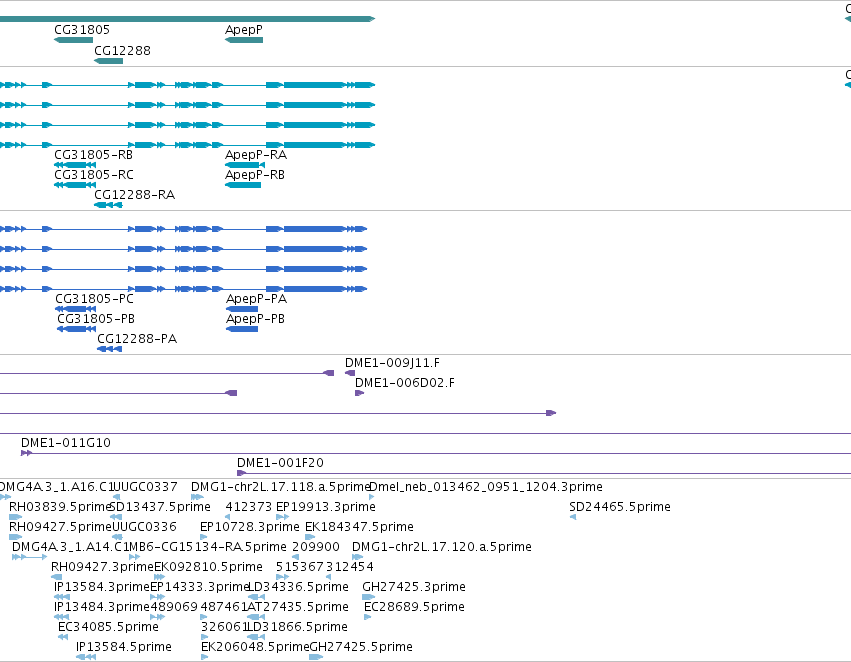Viewport: 851px width, 662px height.
Task: Select the DME1-006D02.F clone label
Action: pos(405,383)
